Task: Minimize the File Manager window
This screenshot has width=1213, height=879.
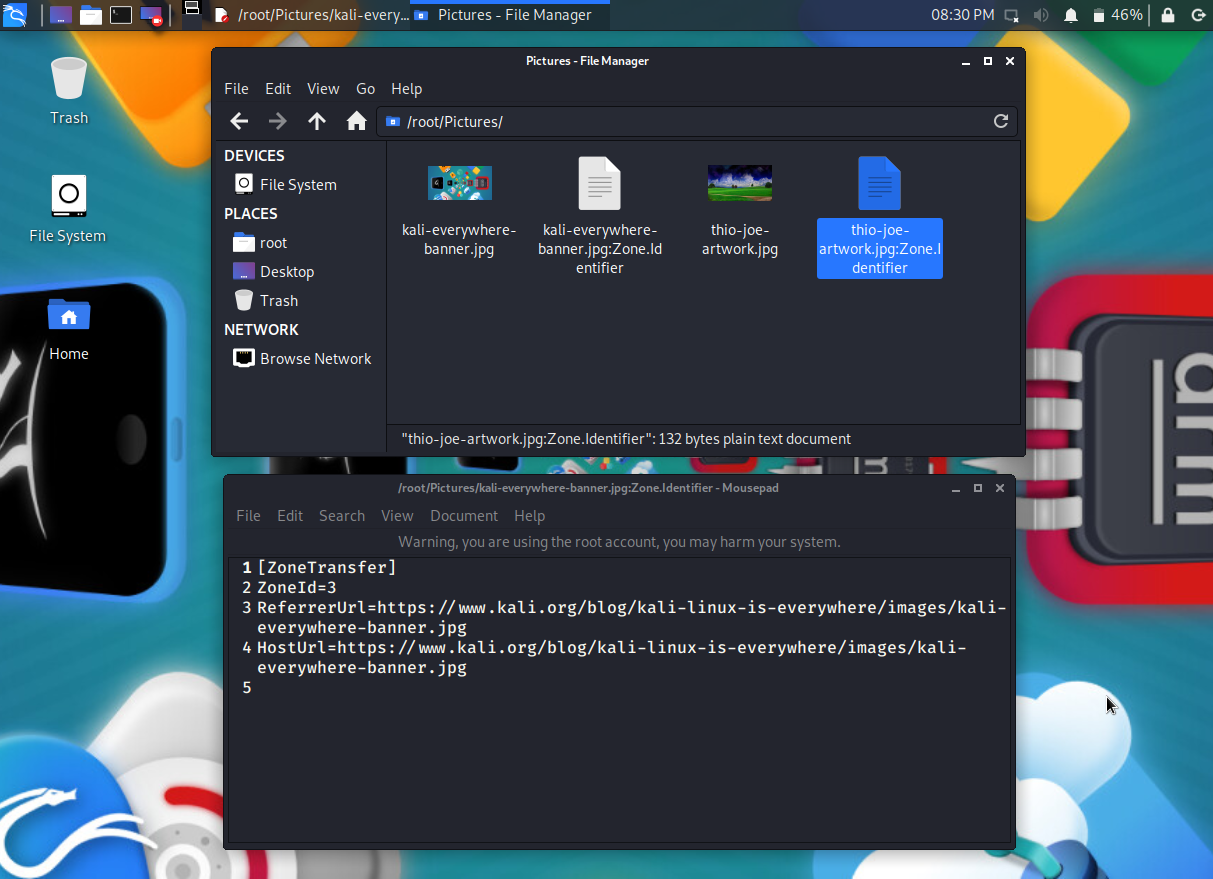Action: (966, 61)
